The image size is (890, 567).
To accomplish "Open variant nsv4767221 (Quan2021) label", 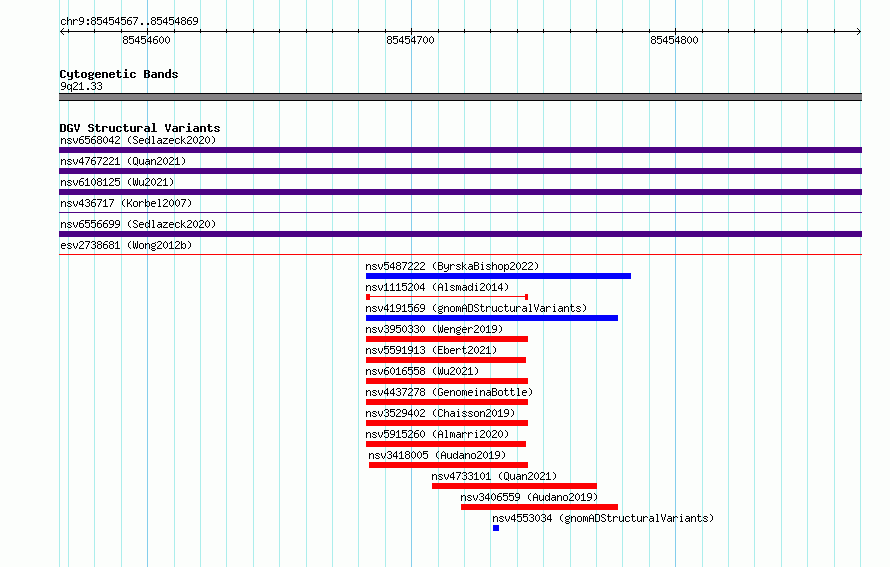I will (x=123, y=161).
